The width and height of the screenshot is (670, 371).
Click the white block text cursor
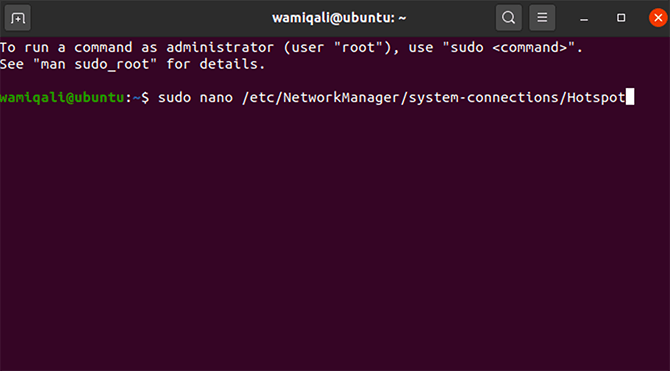[630, 97]
